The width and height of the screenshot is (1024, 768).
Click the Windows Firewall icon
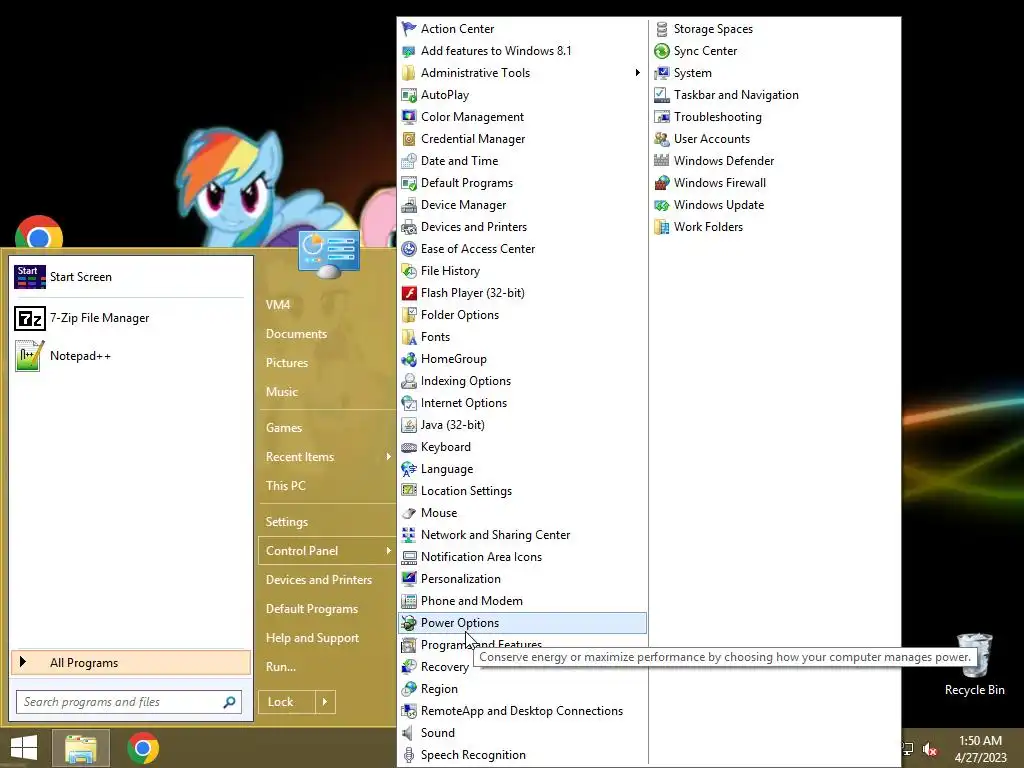pyautogui.click(x=662, y=183)
